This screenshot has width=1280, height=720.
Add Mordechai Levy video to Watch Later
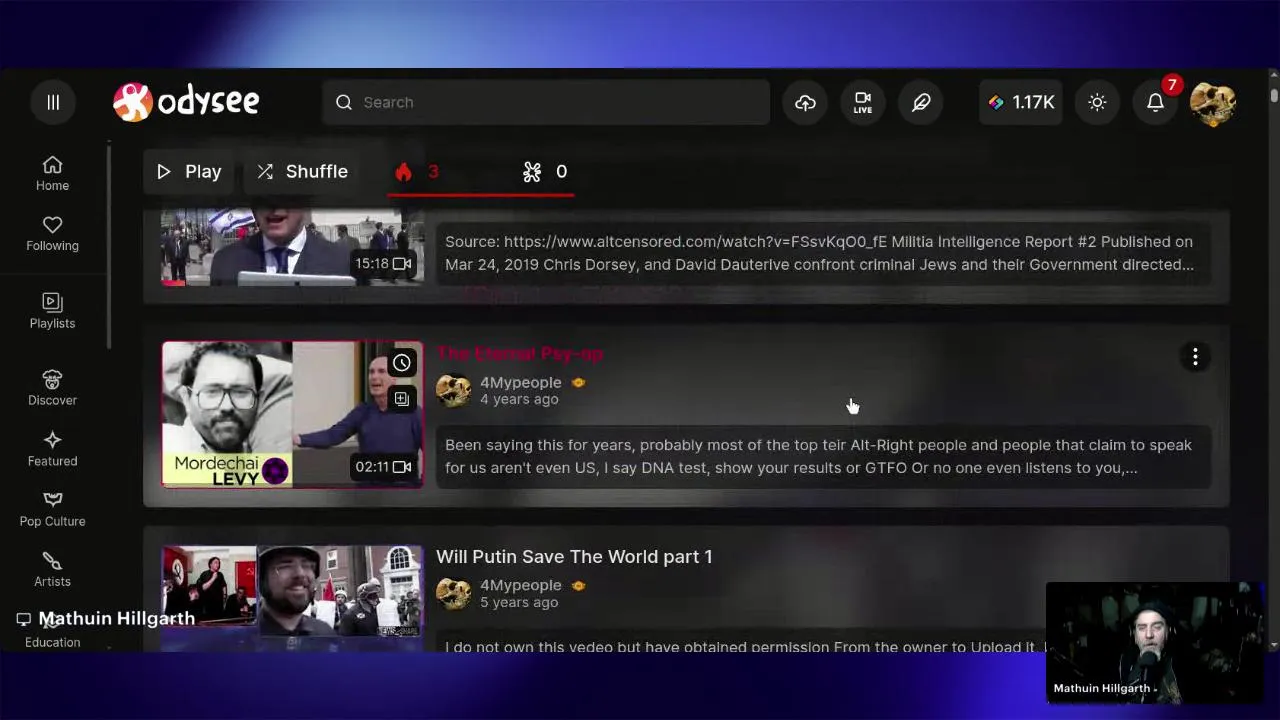401,363
